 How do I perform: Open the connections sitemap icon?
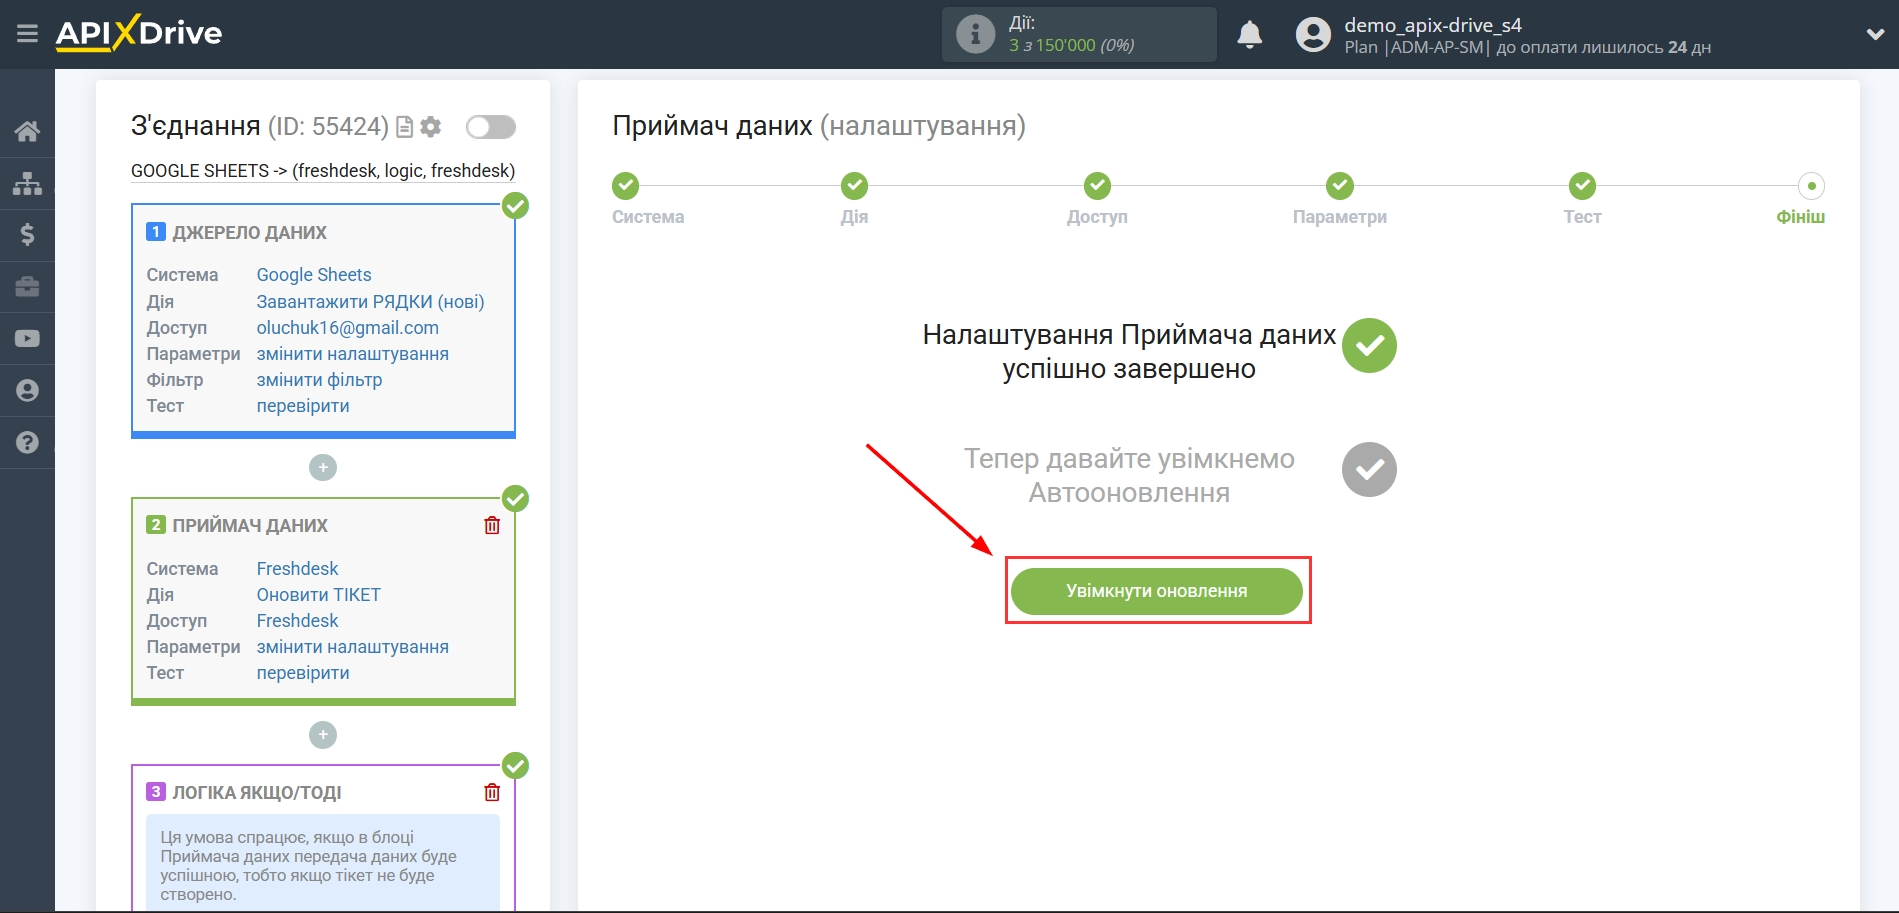coord(27,183)
